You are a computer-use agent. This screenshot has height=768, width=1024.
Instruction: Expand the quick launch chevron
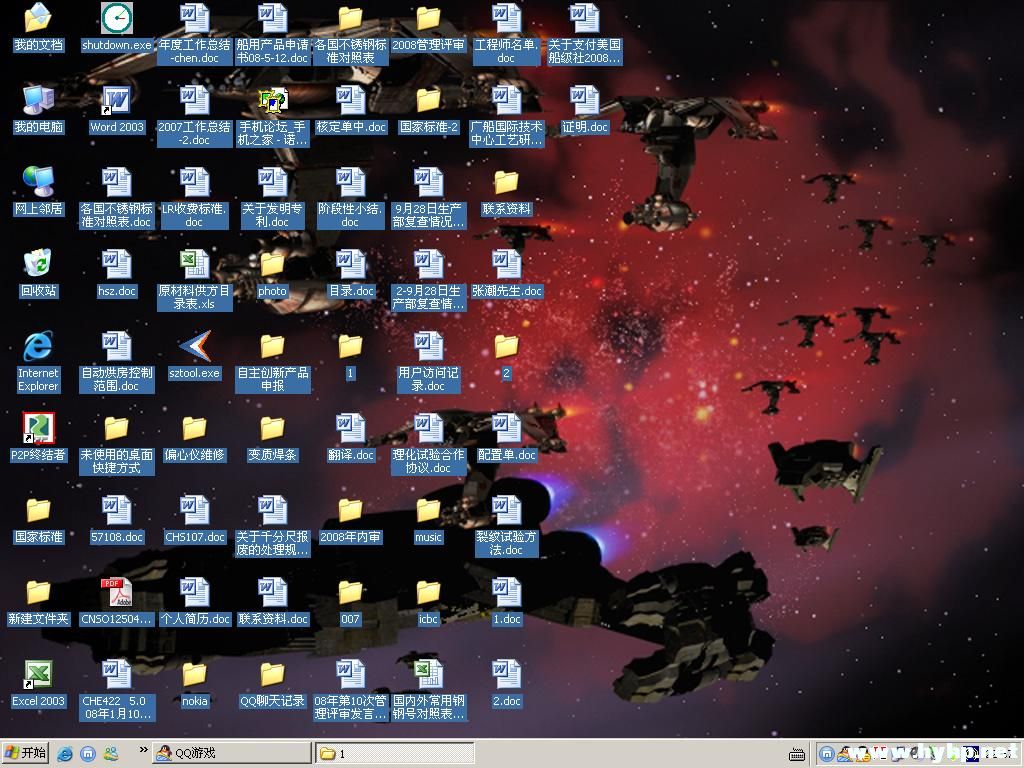tap(143, 750)
